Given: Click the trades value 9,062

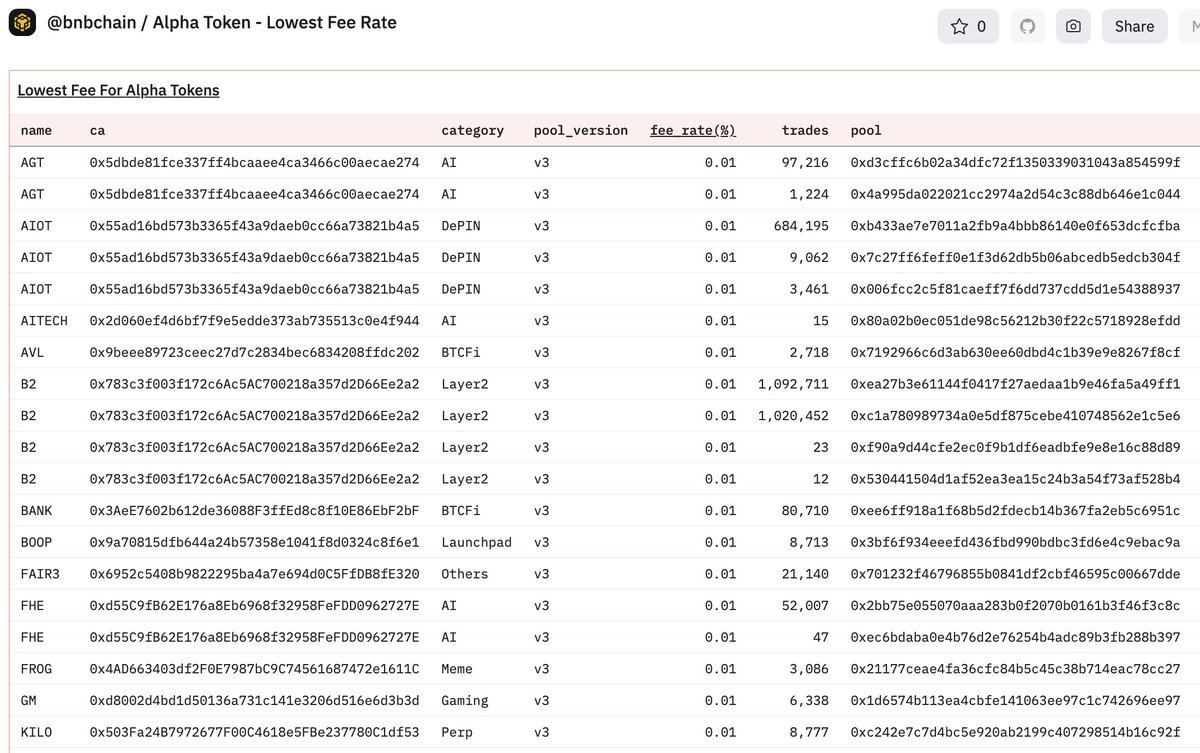Looking at the screenshot, I should [x=809, y=257].
